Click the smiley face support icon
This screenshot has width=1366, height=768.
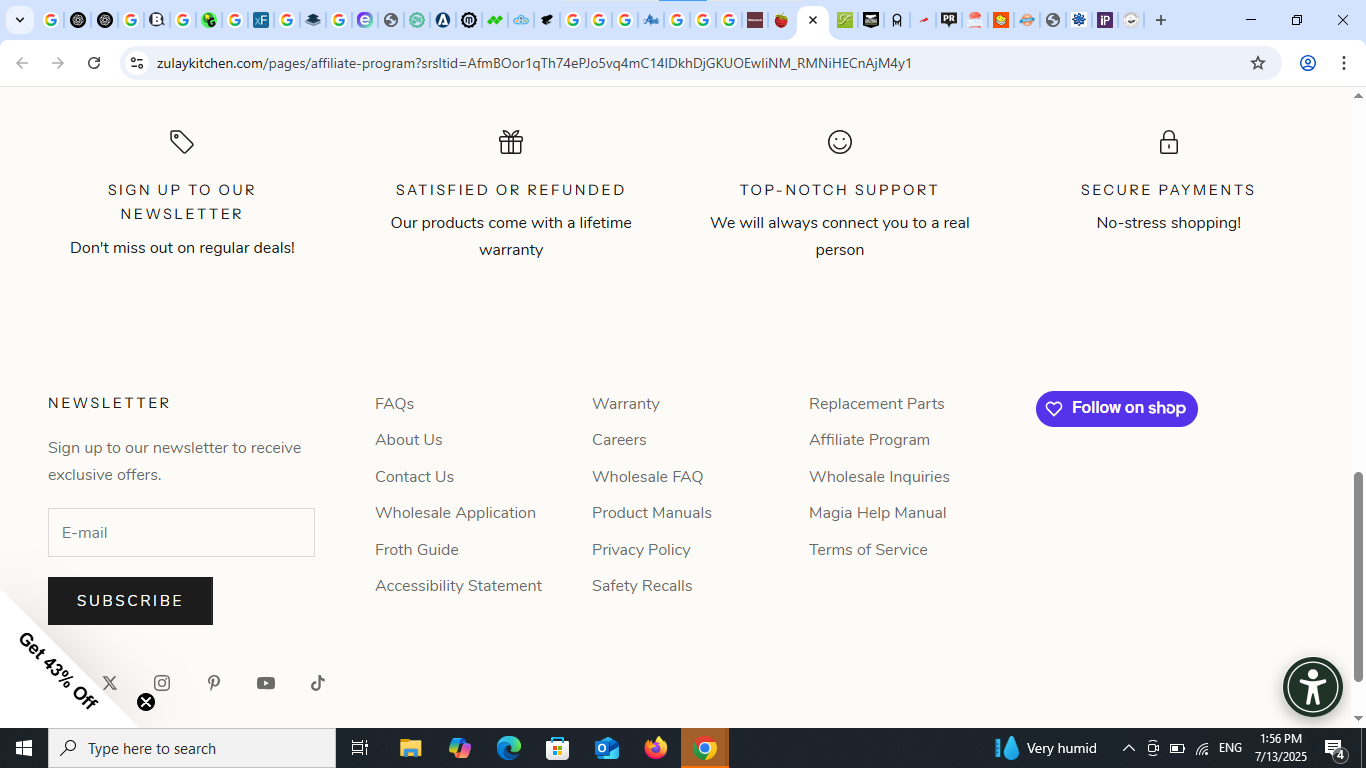[840, 142]
